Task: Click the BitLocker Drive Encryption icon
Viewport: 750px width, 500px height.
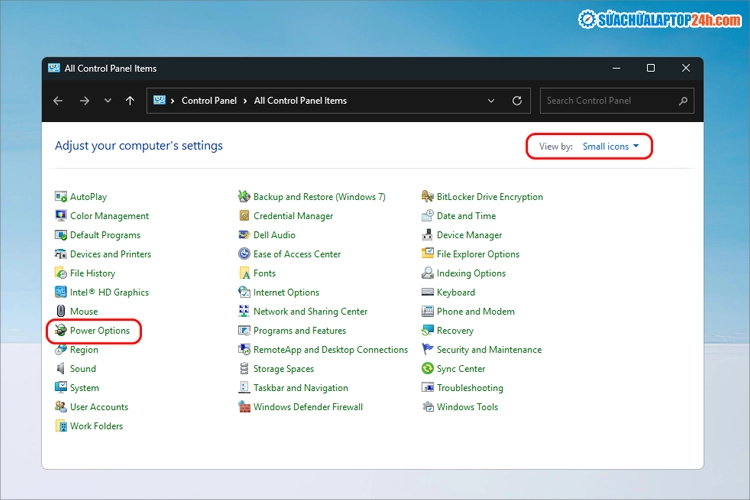Action: [428, 197]
